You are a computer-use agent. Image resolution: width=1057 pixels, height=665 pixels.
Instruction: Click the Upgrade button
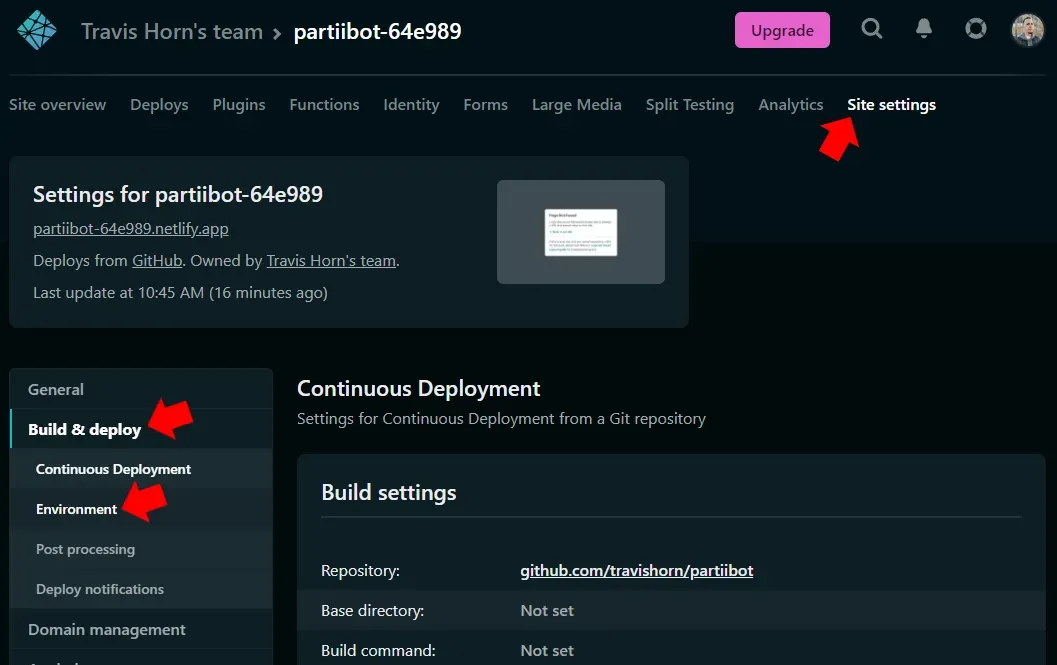point(782,30)
